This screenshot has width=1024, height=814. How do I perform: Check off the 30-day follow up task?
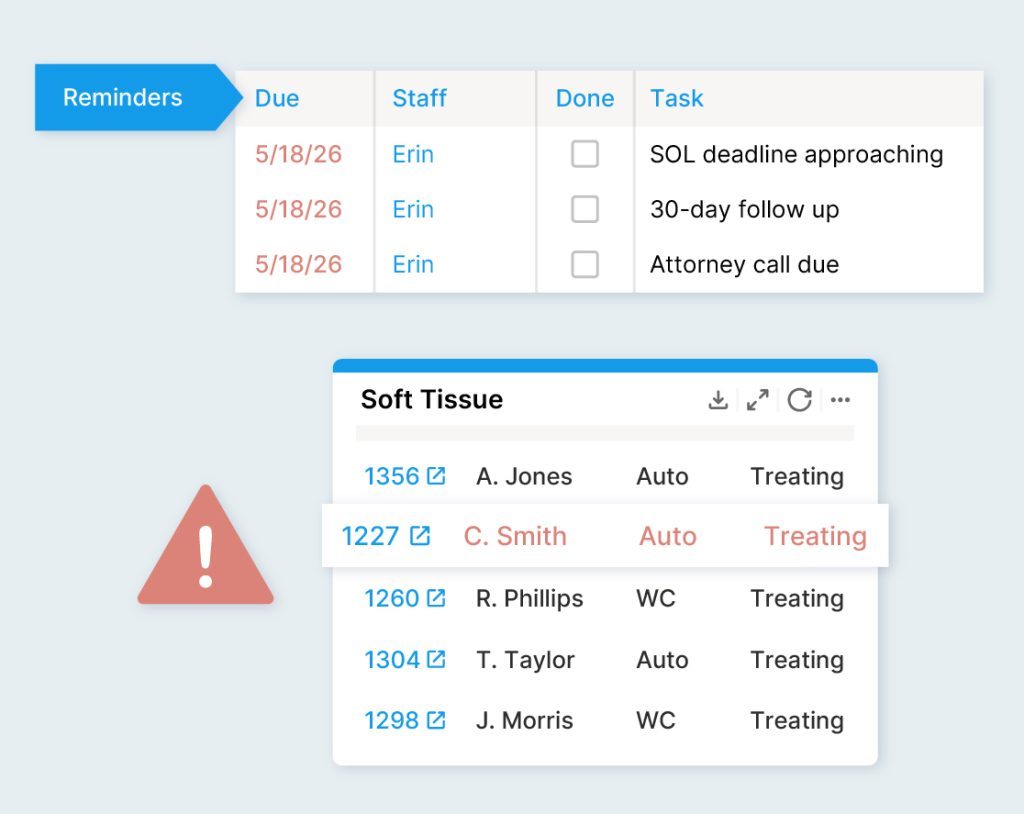pos(584,209)
